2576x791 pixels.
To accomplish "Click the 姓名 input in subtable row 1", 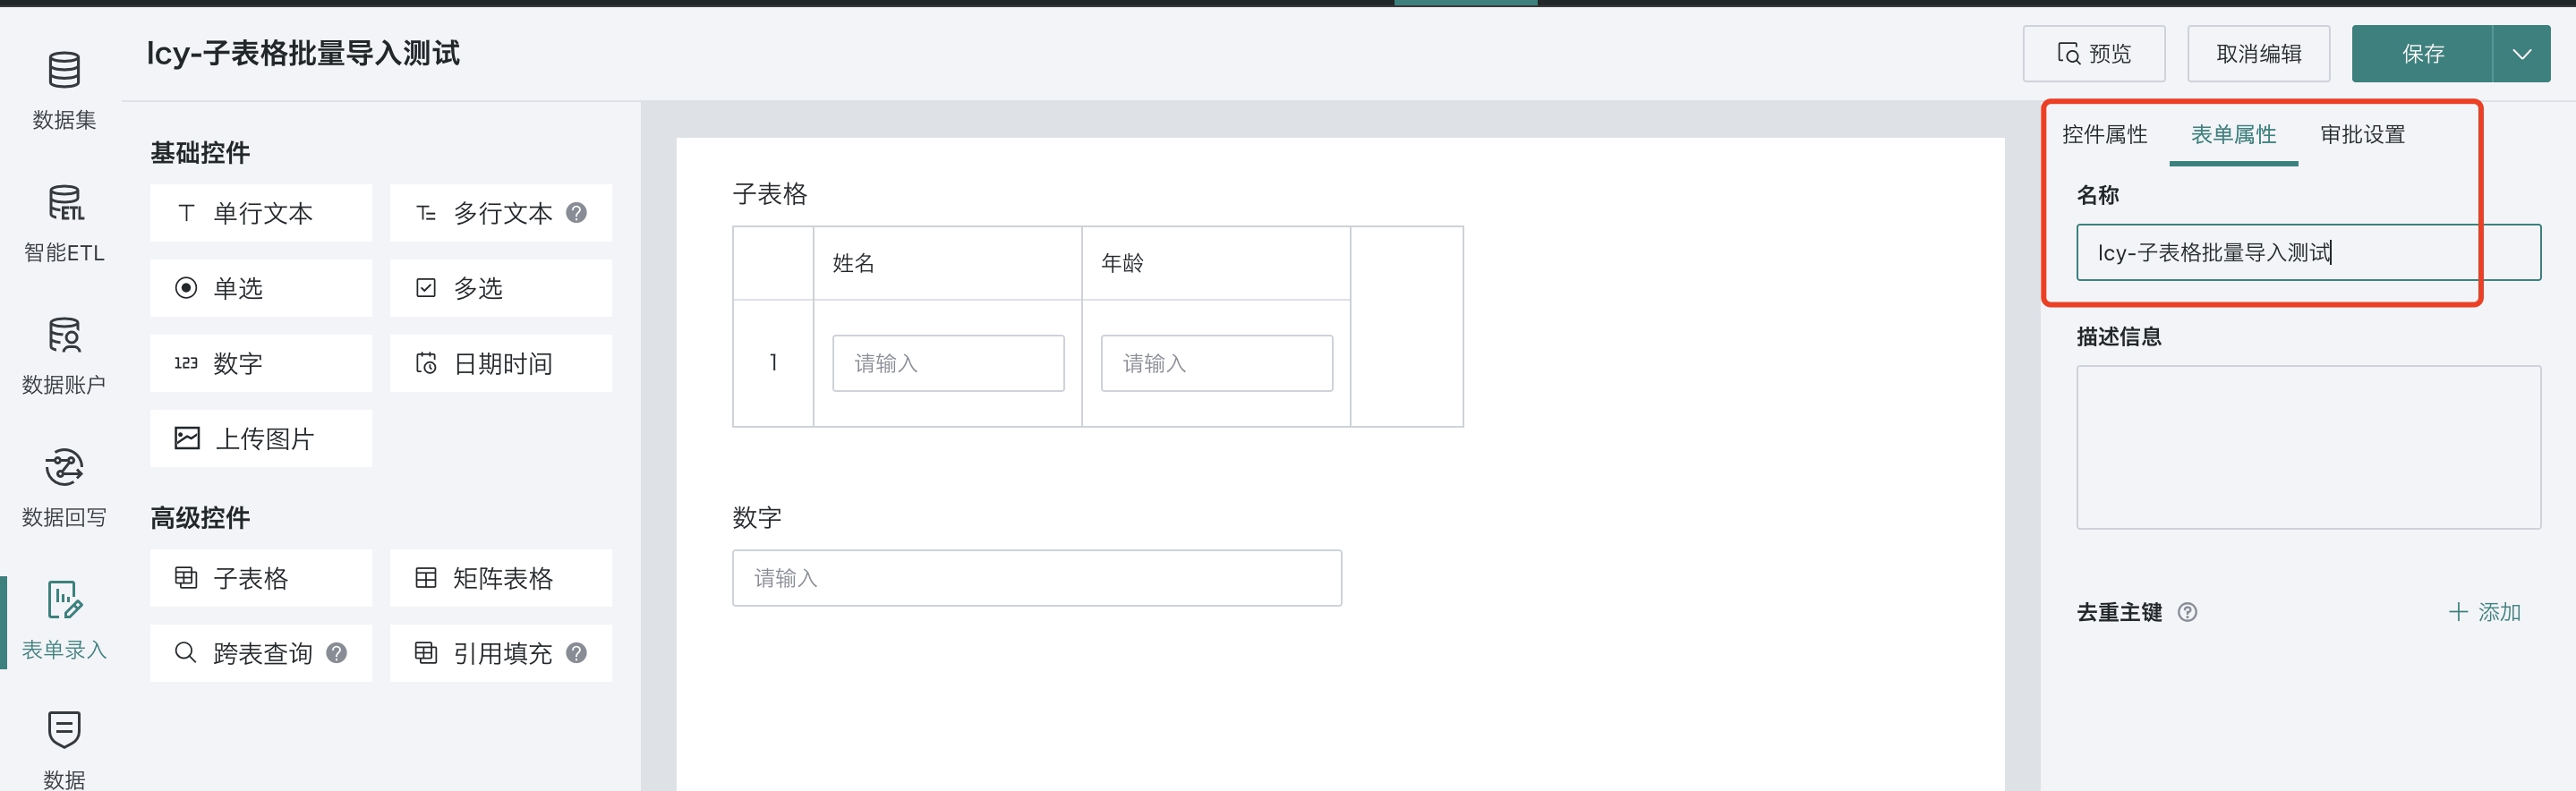I will coord(948,363).
